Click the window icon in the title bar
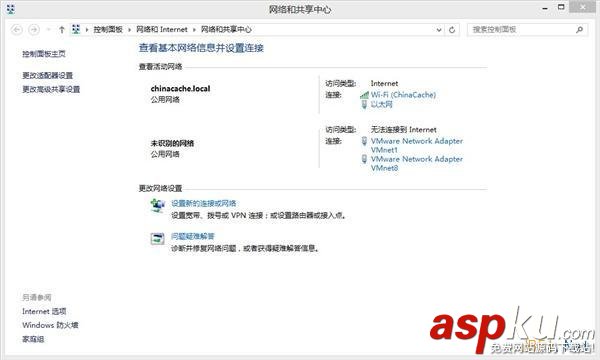This screenshot has width=600, height=360. (11, 9)
